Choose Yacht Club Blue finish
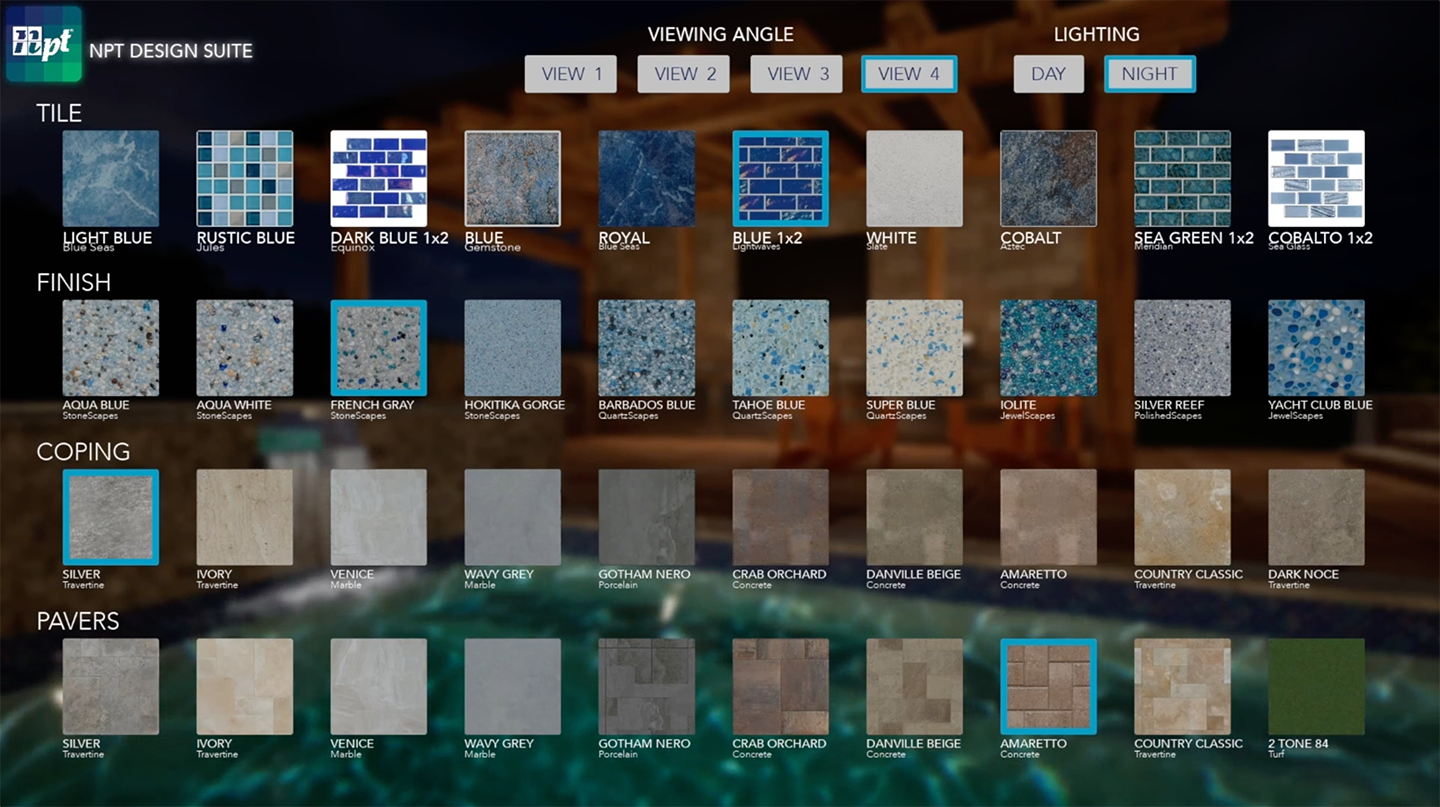The image size is (1440, 807). click(x=1317, y=348)
